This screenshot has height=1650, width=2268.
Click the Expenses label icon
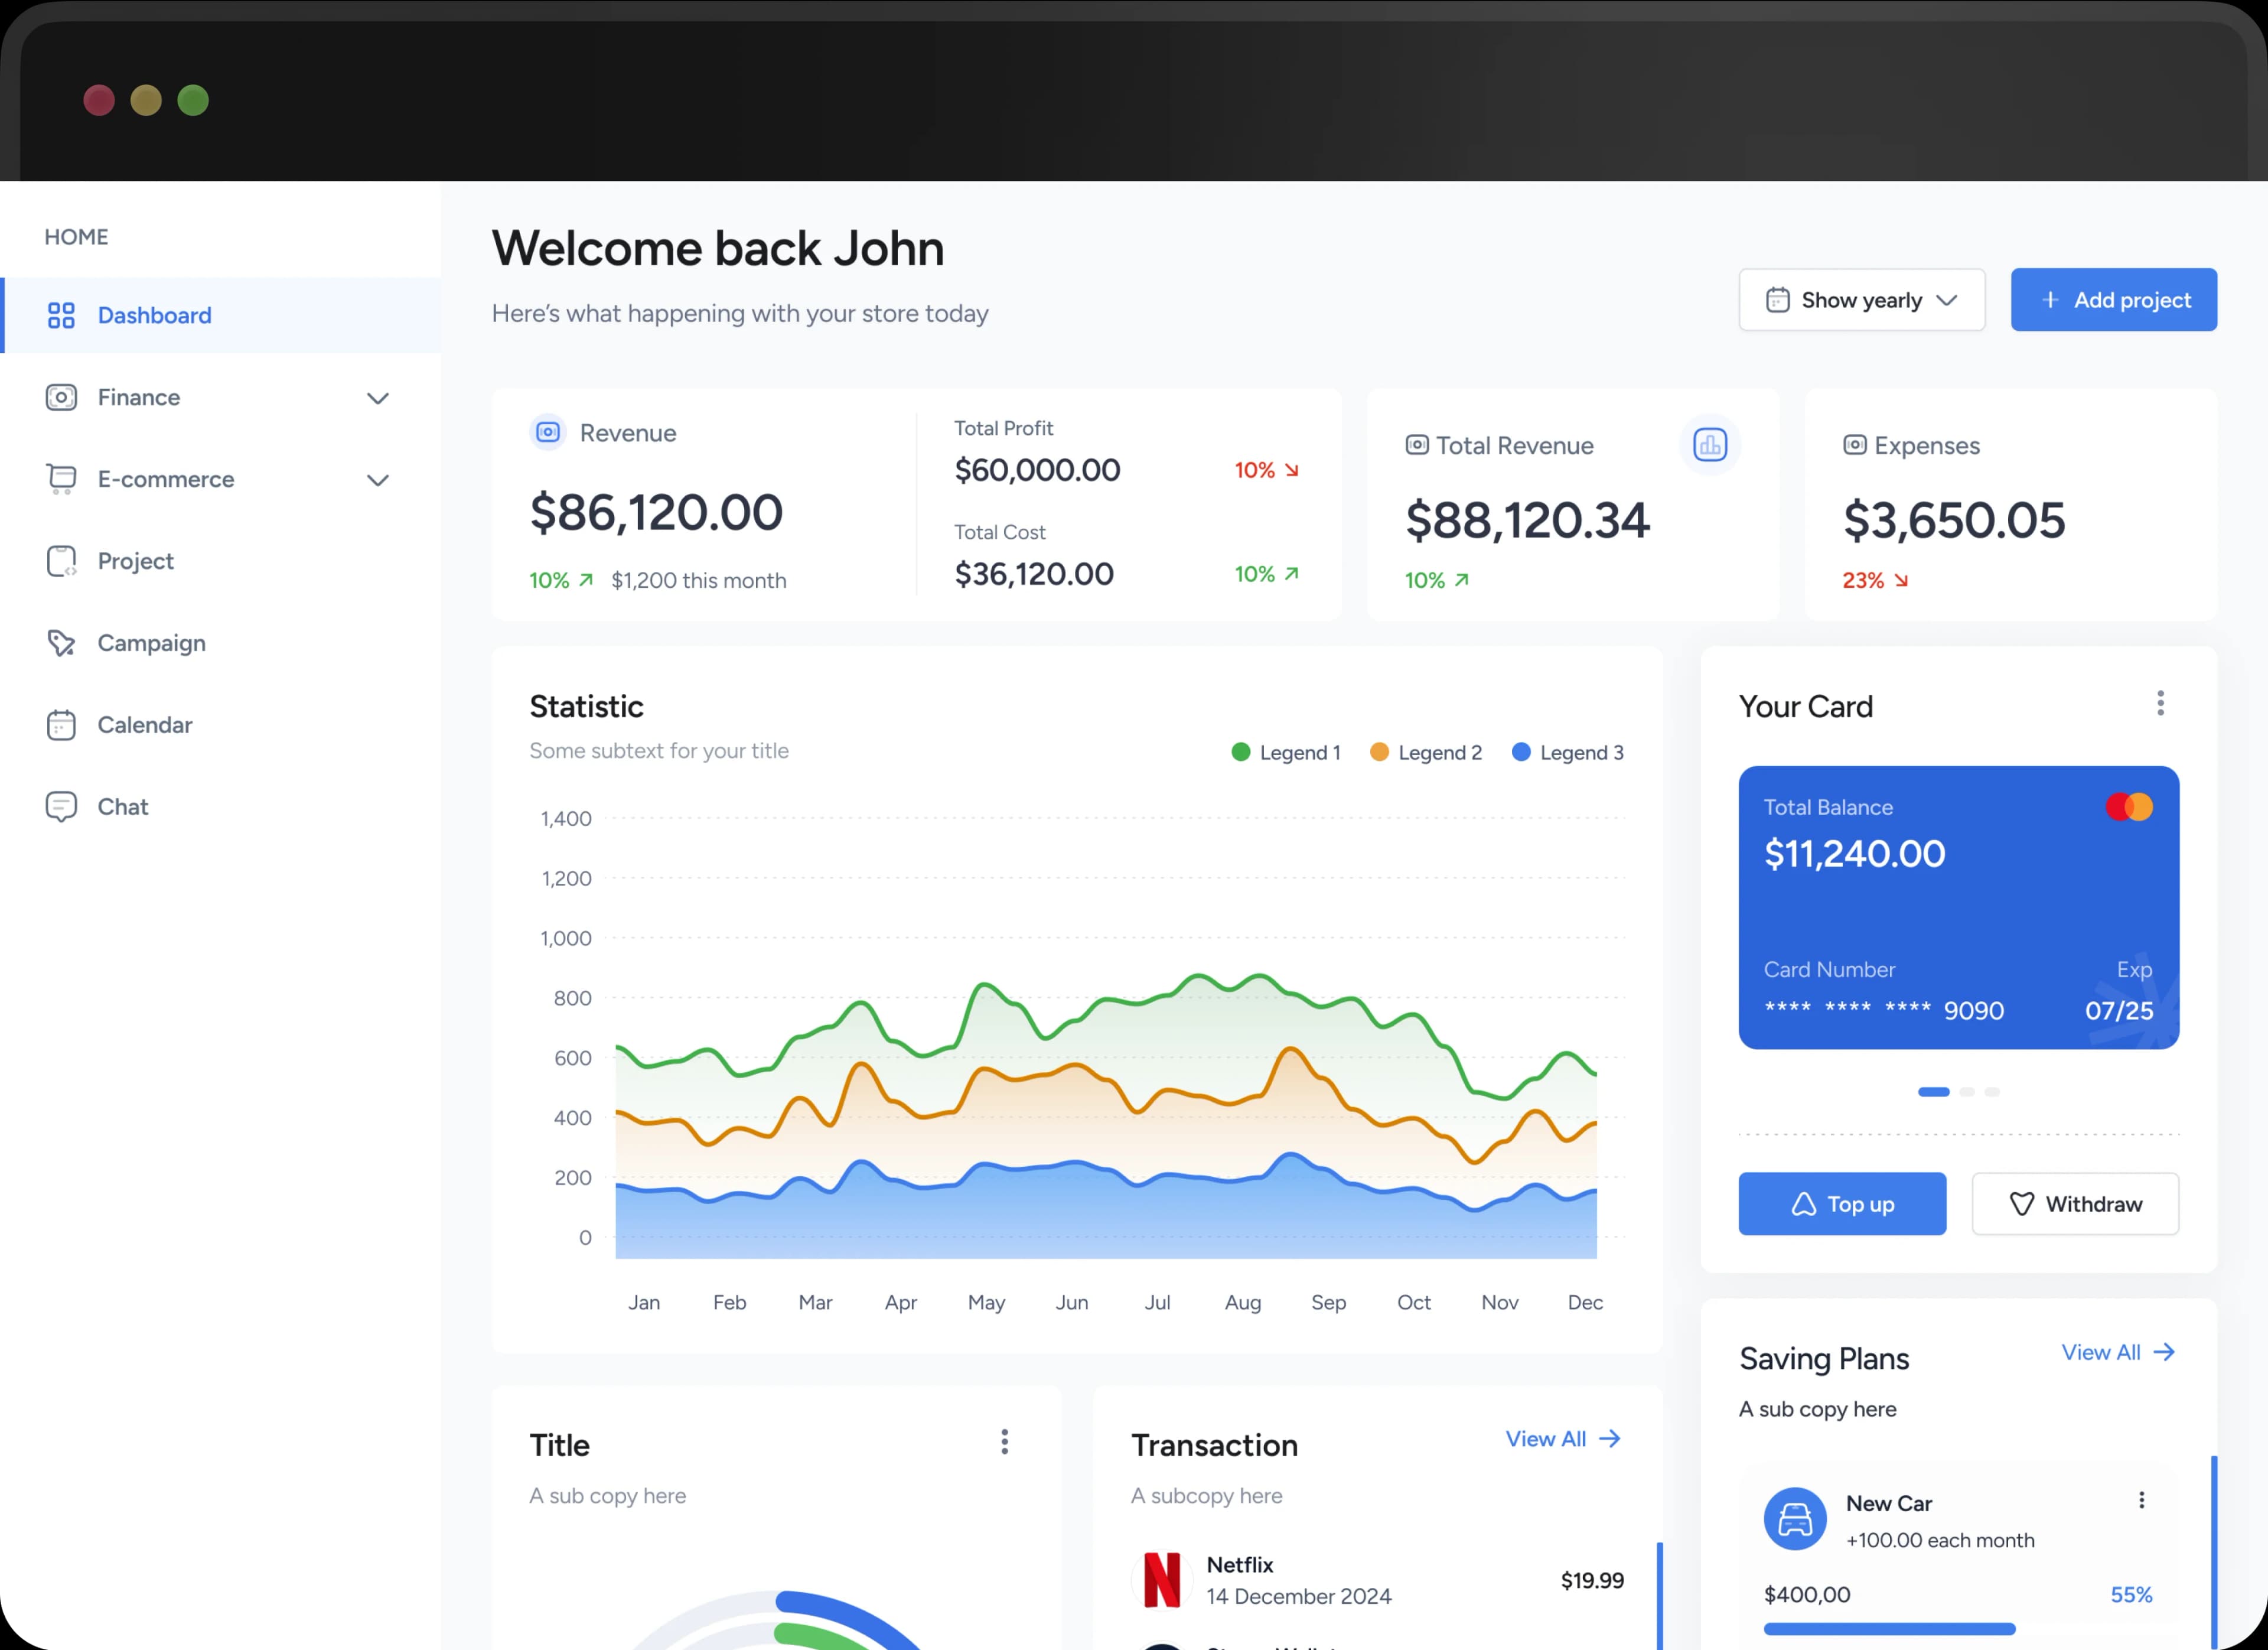pos(1855,445)
